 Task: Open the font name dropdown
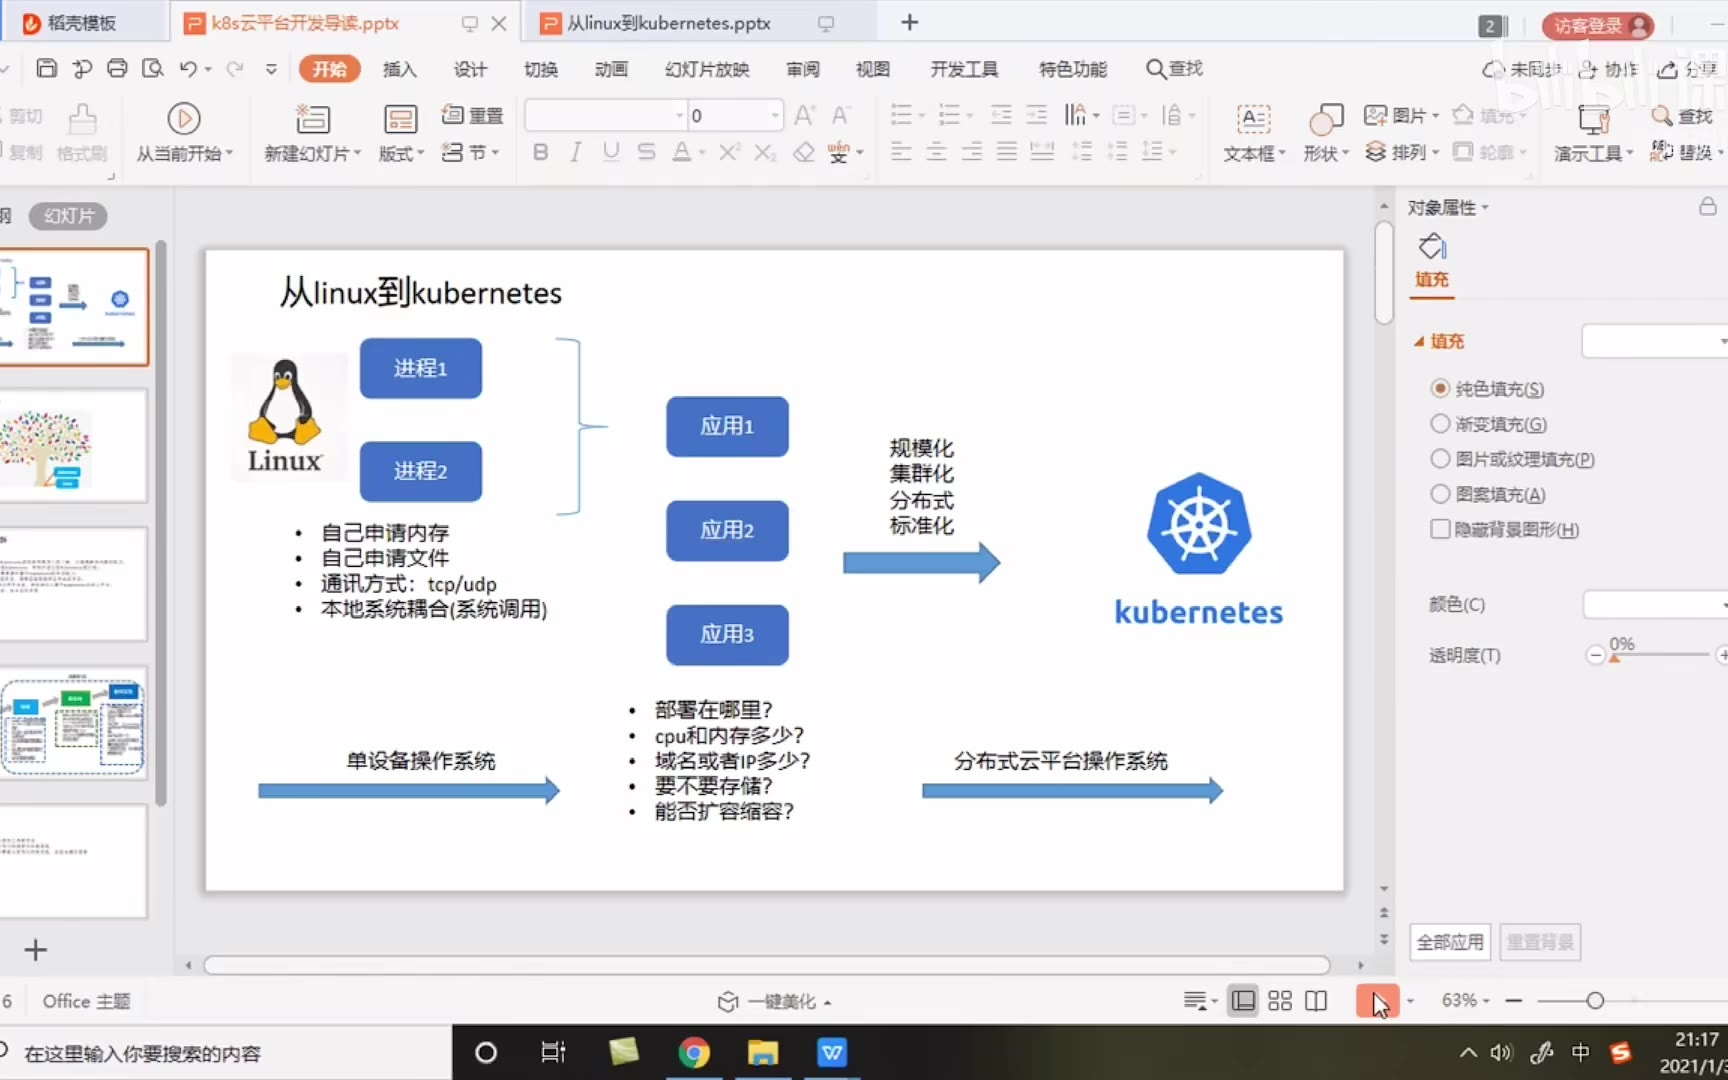pos(680,116)
